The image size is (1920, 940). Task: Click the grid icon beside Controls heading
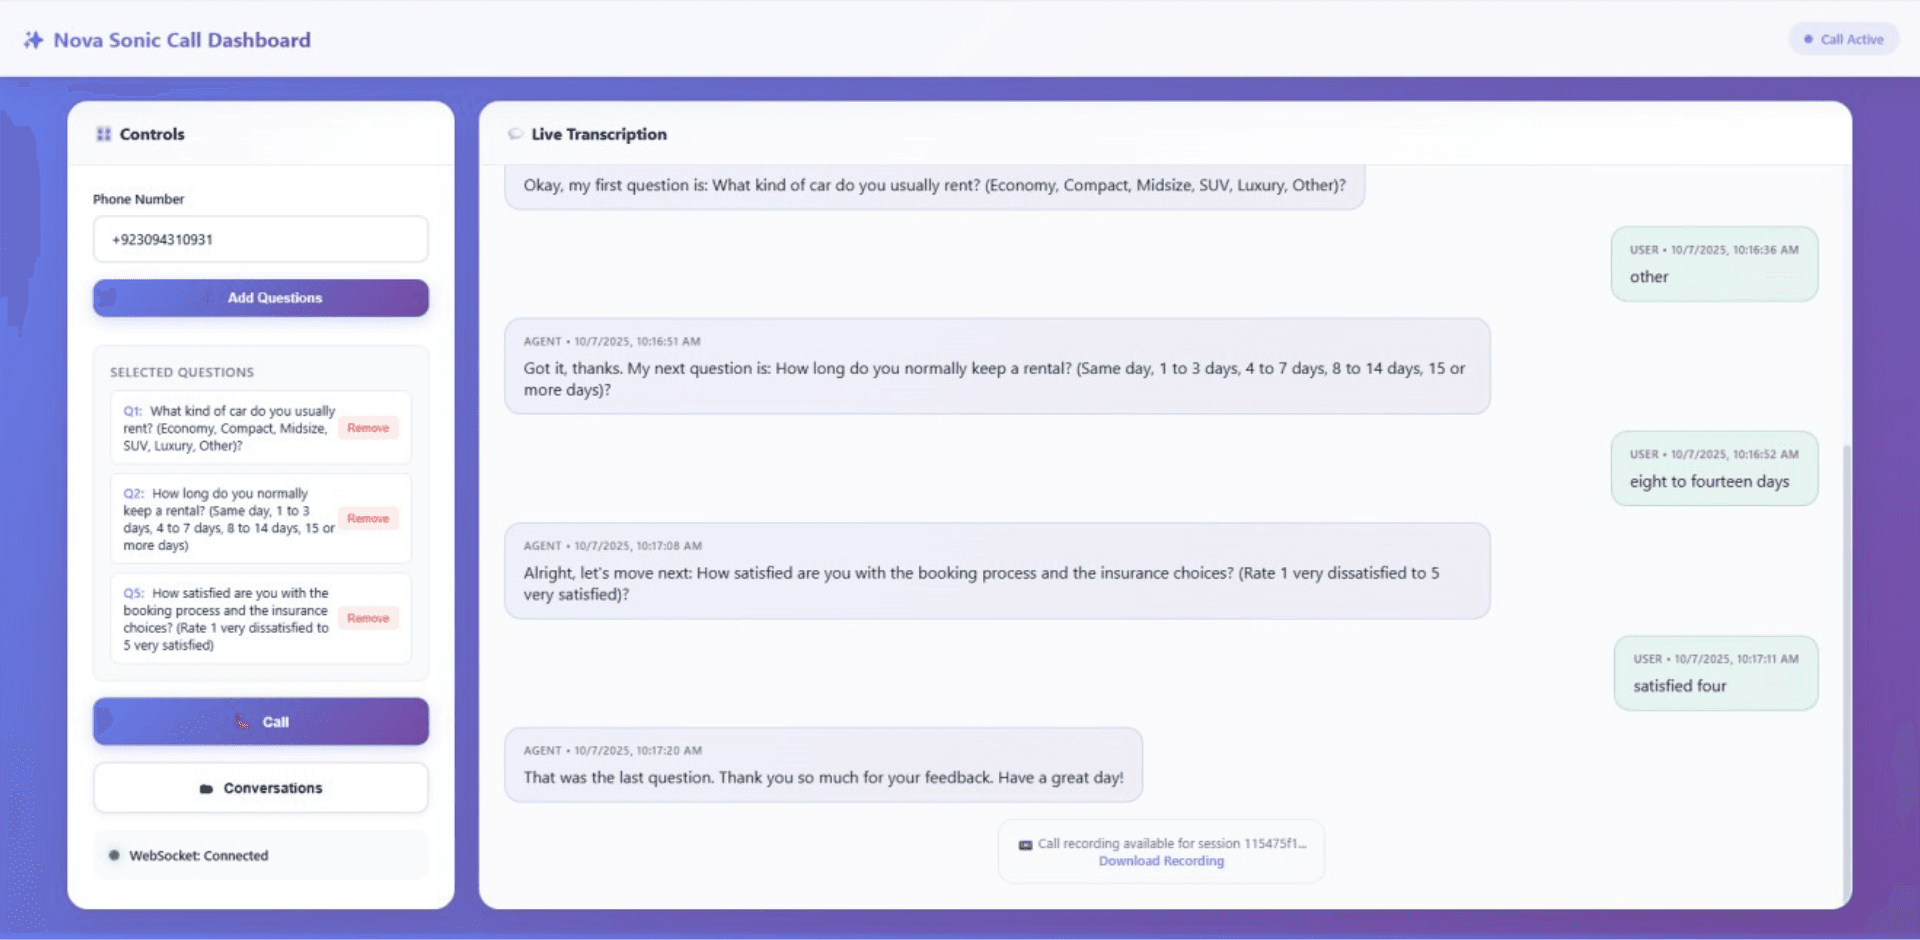[x=103, y=134]
